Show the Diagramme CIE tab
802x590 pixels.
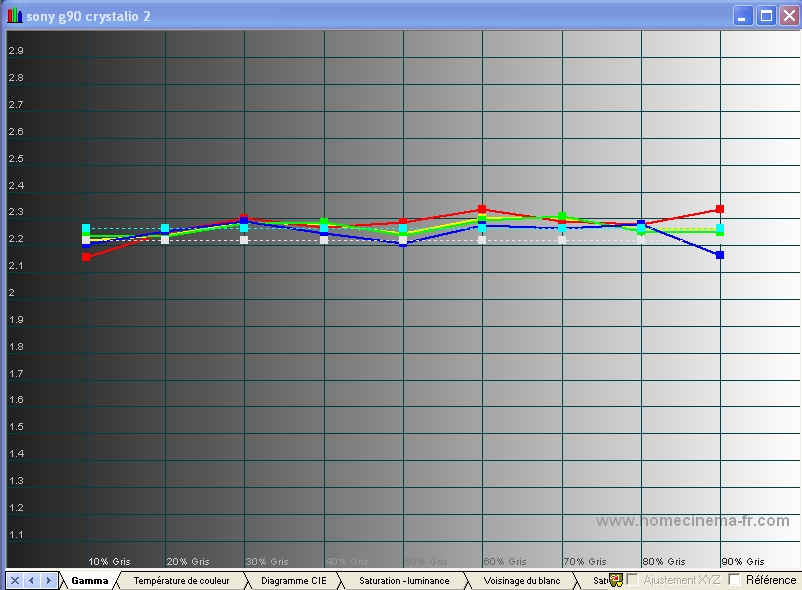(x=294, y=581)
